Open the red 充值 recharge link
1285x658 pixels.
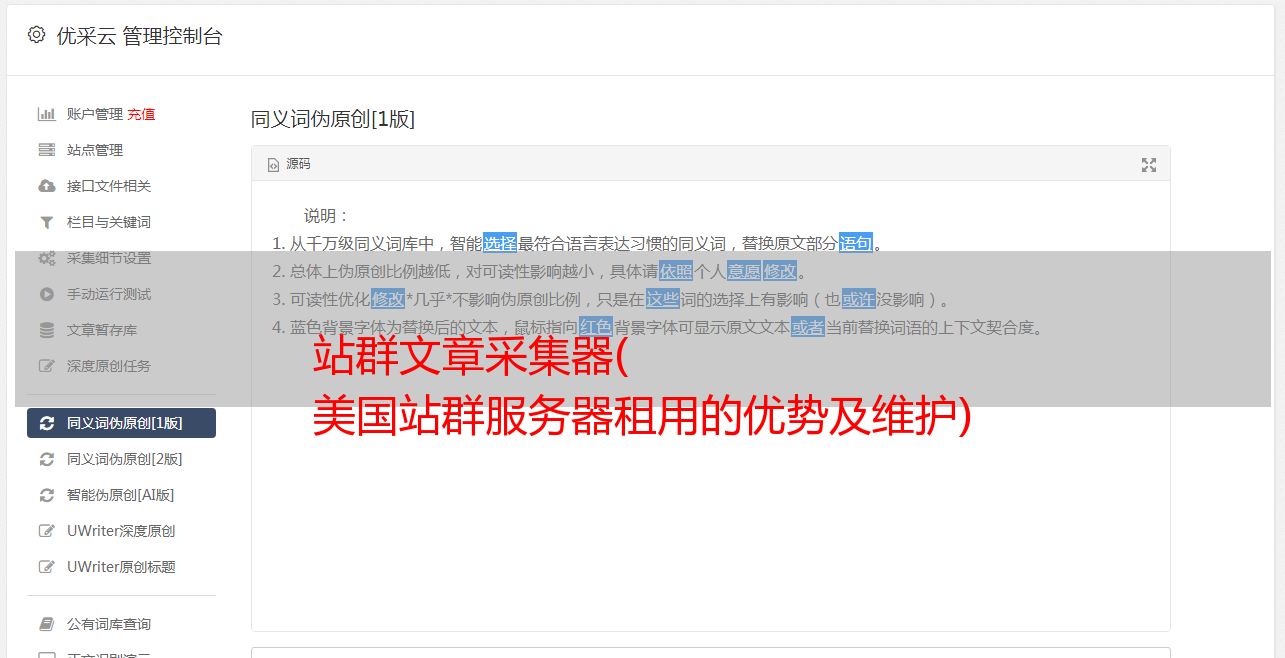tap(141, 114)
